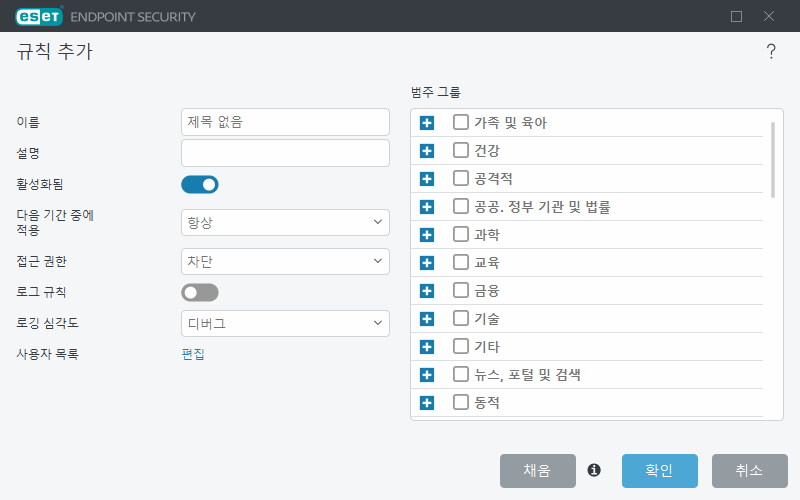Open help with the question mark icon

click(x=771, y=51)
